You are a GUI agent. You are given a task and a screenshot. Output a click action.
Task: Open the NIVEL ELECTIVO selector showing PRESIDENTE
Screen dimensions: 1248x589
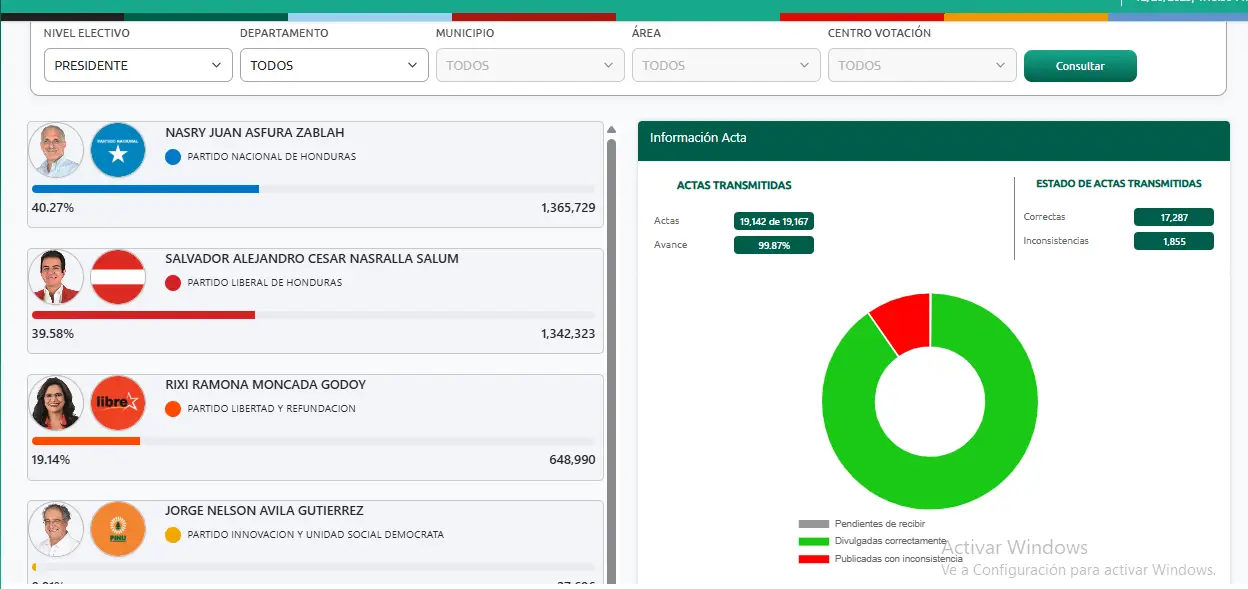click(x=138, y=64)
